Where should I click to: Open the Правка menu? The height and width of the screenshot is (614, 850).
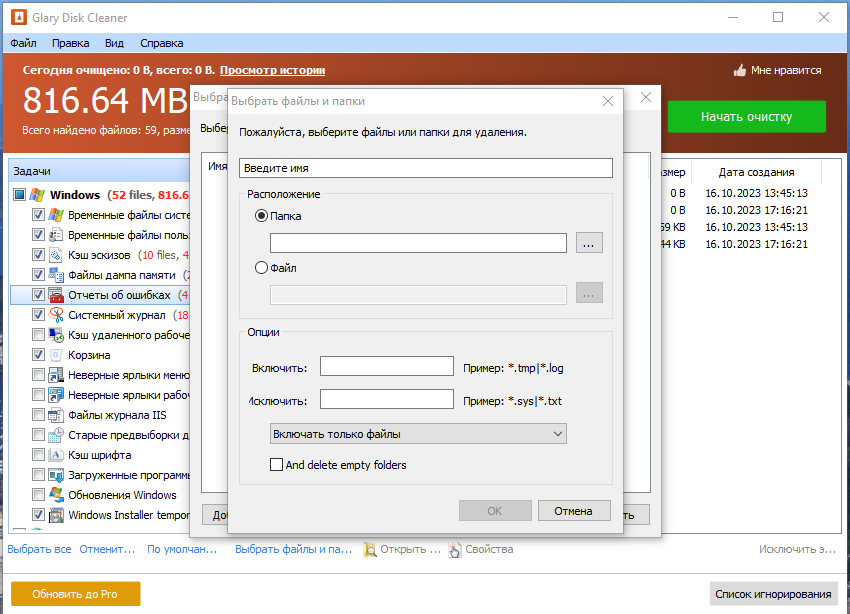70,43
